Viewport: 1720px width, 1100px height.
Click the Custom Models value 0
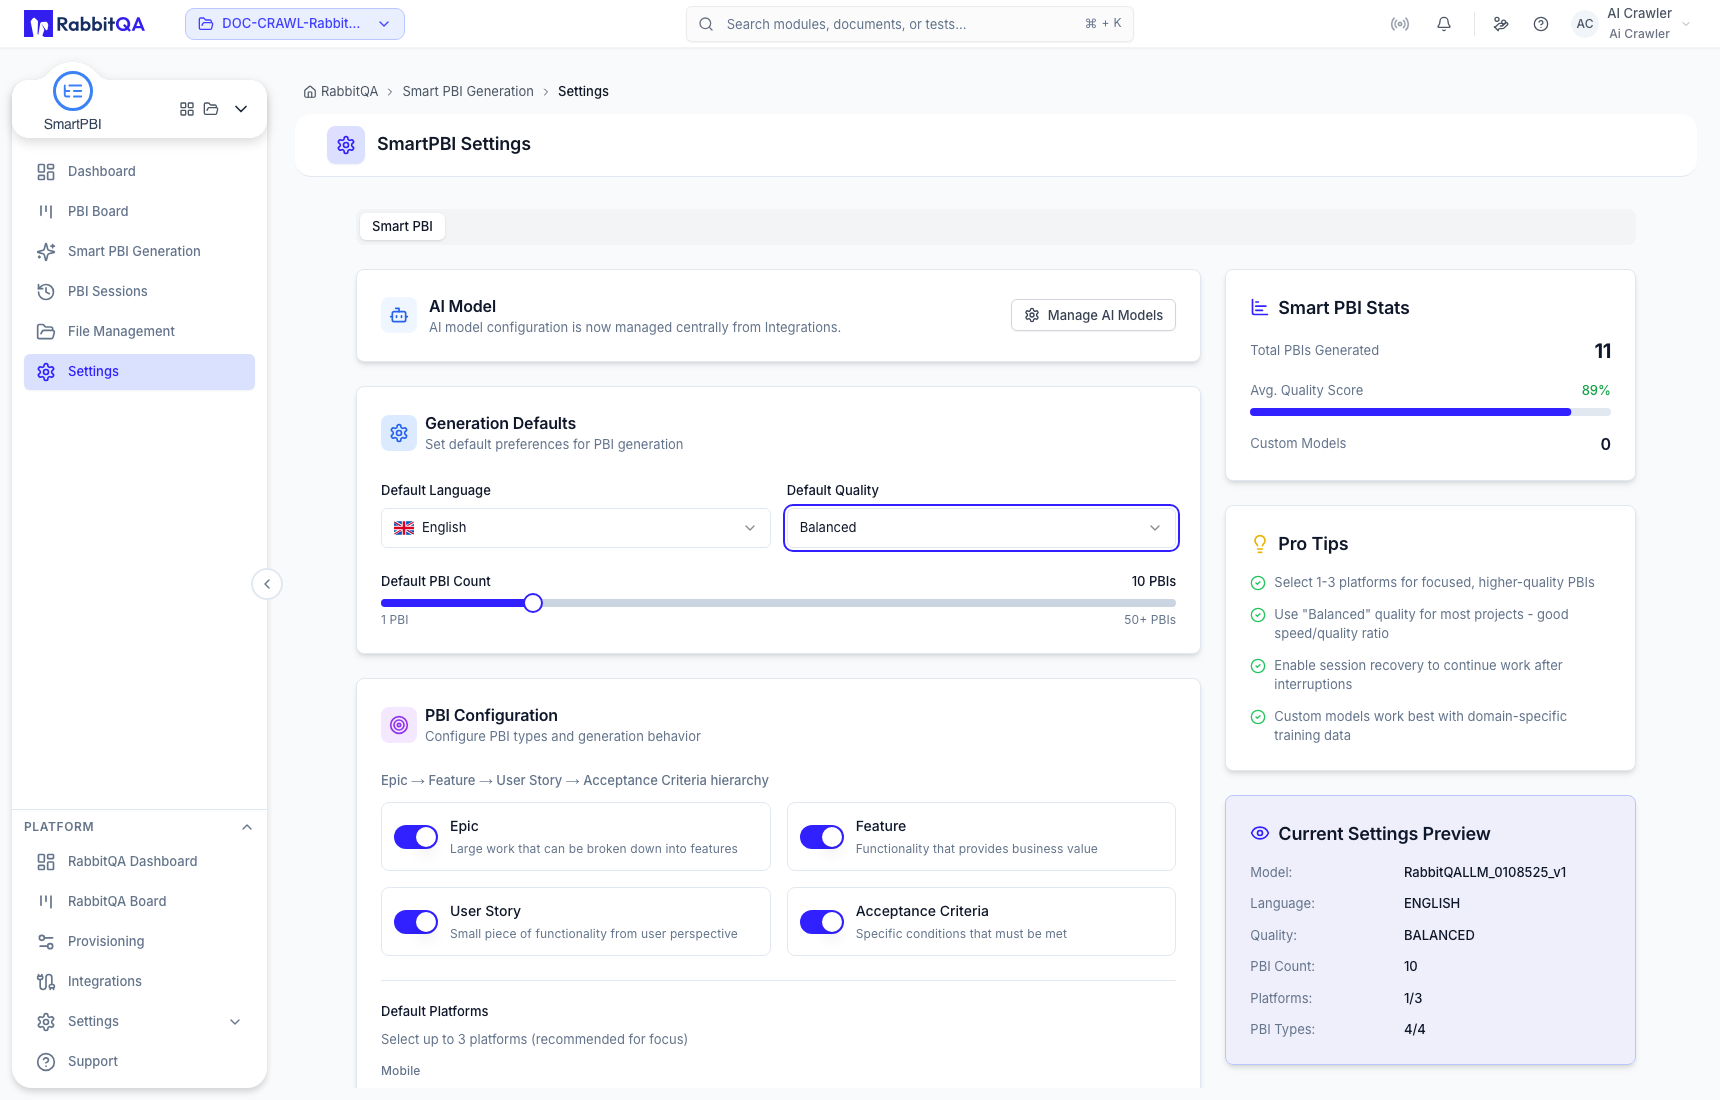point(1605,444)
